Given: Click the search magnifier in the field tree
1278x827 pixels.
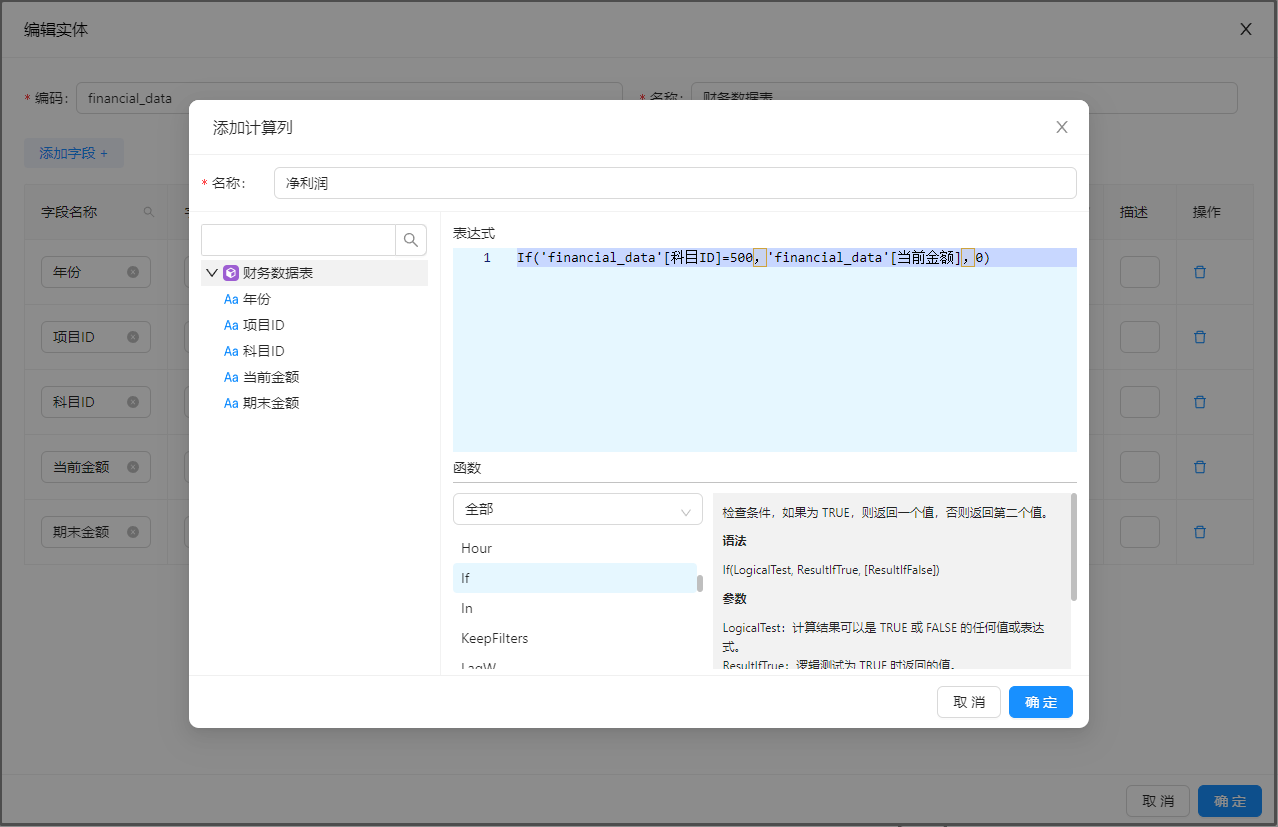Looking at the screenshot, I should [x=411, y=240].
